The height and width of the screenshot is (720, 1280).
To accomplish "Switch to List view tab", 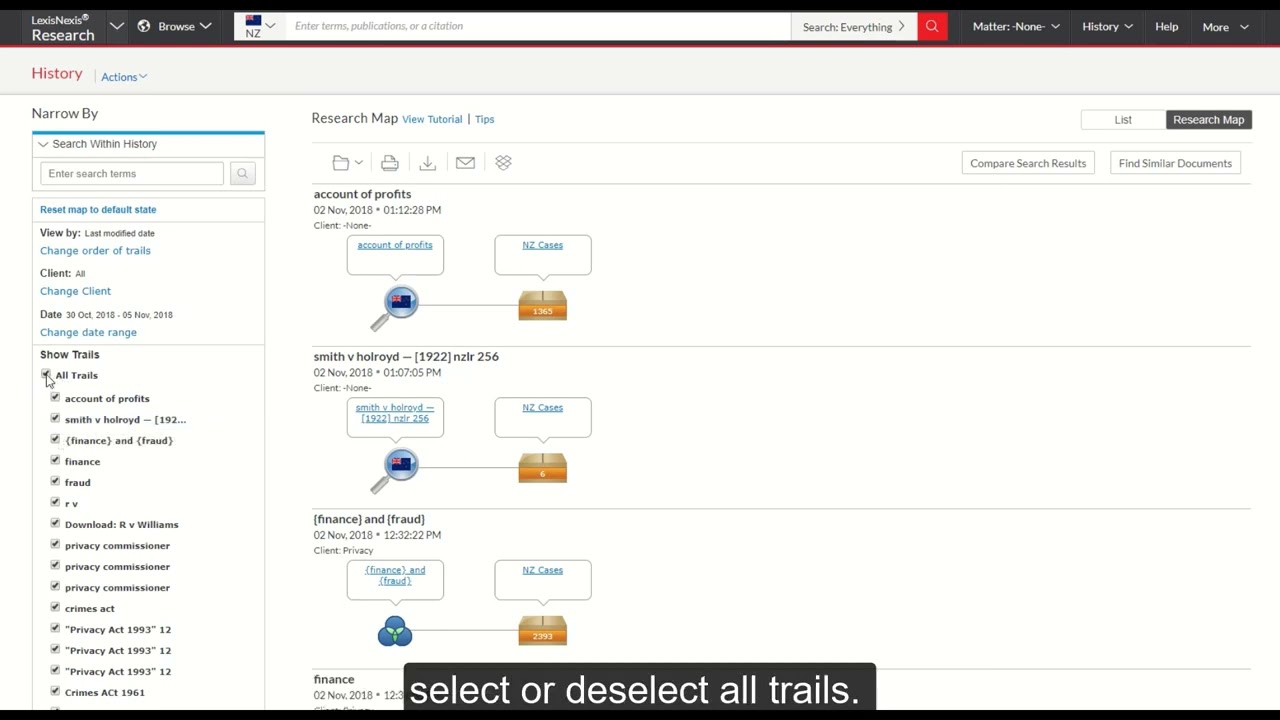I will coord(1123,120).
